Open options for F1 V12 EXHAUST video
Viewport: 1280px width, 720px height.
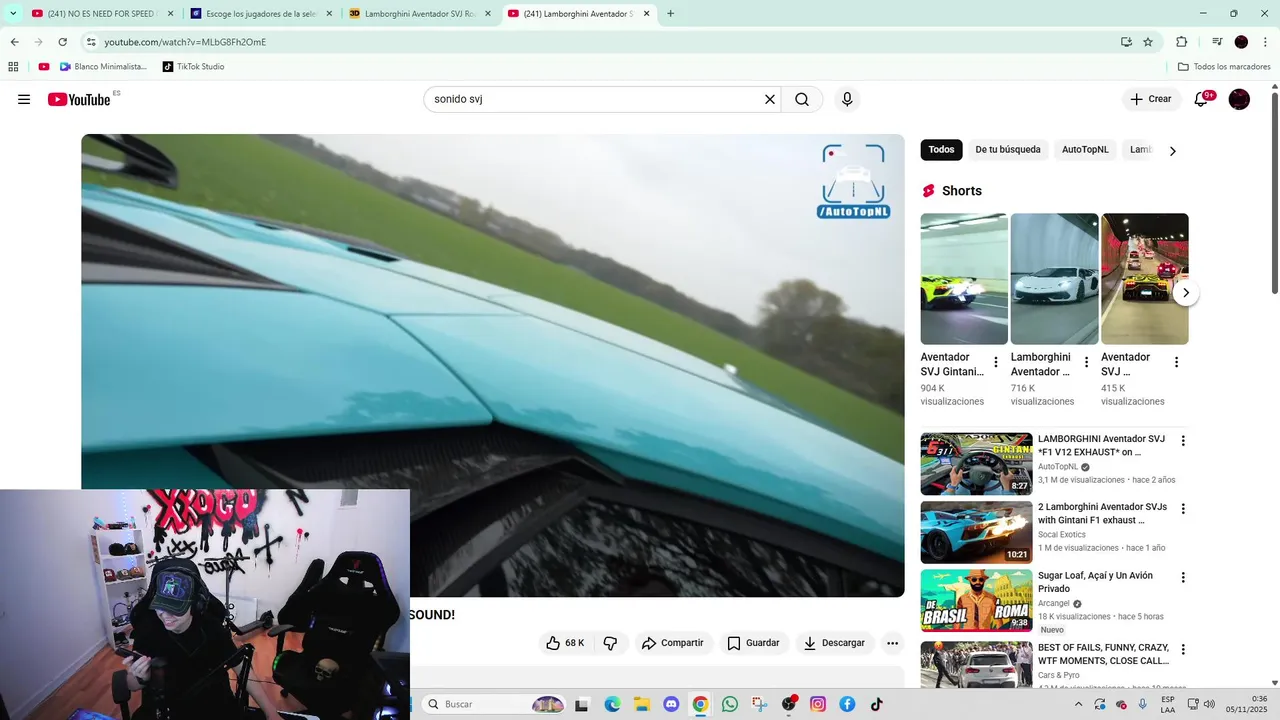pyautogui.click(x=1183, y=441)
